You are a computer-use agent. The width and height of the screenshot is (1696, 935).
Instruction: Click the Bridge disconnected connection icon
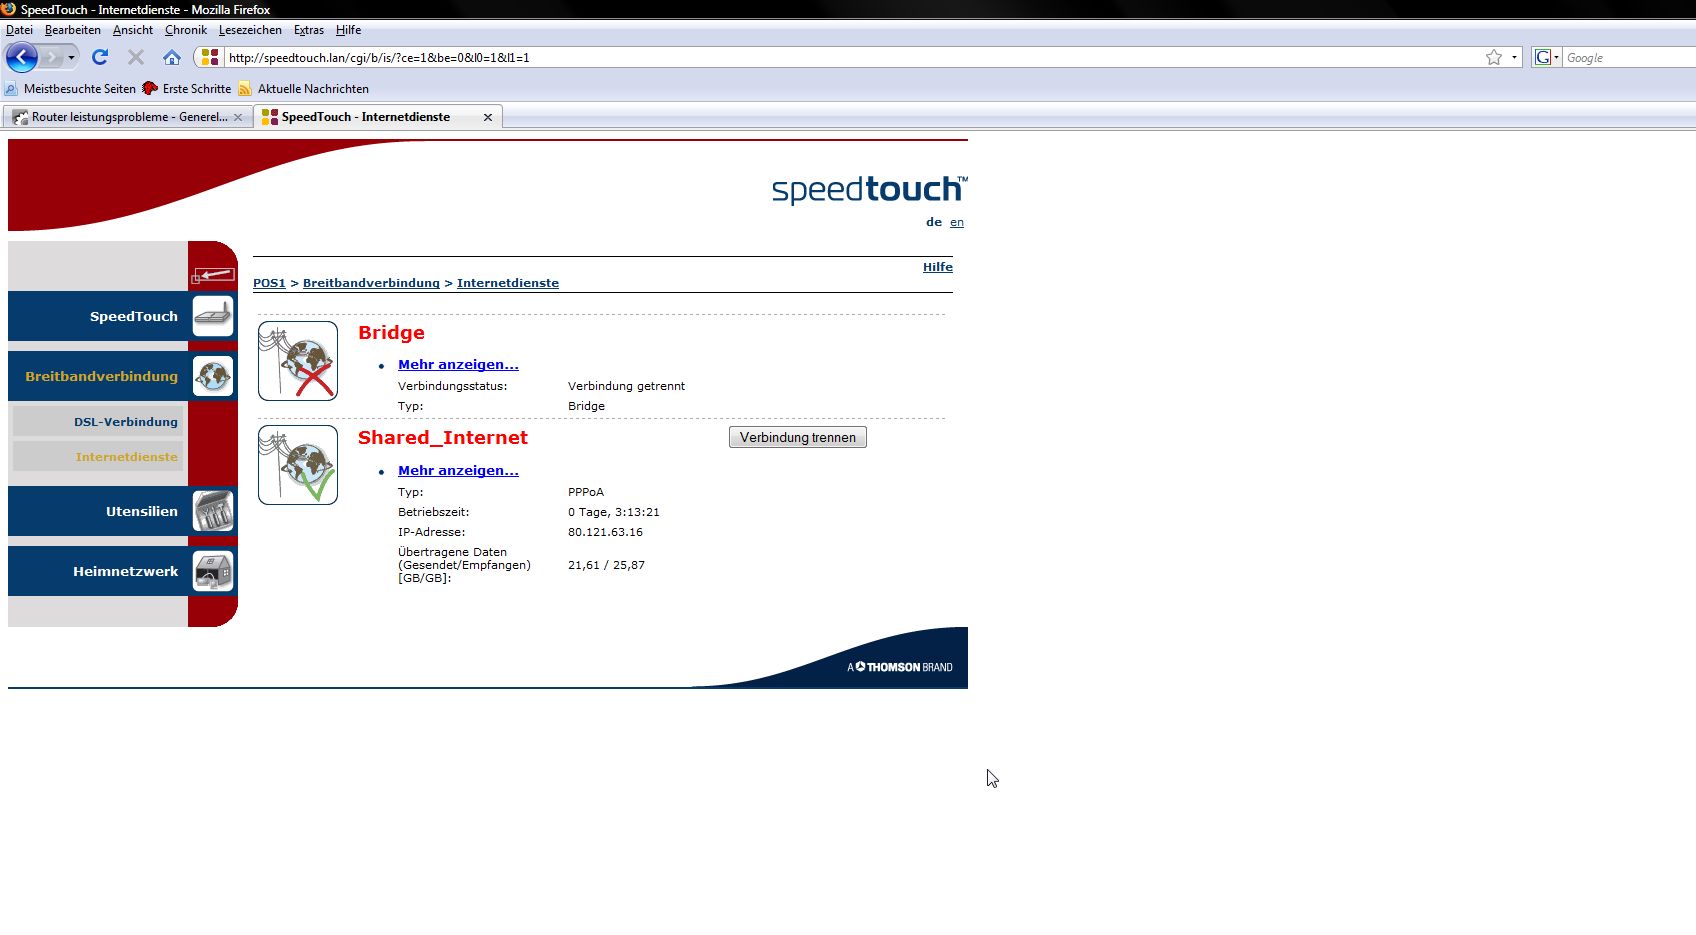298,361
